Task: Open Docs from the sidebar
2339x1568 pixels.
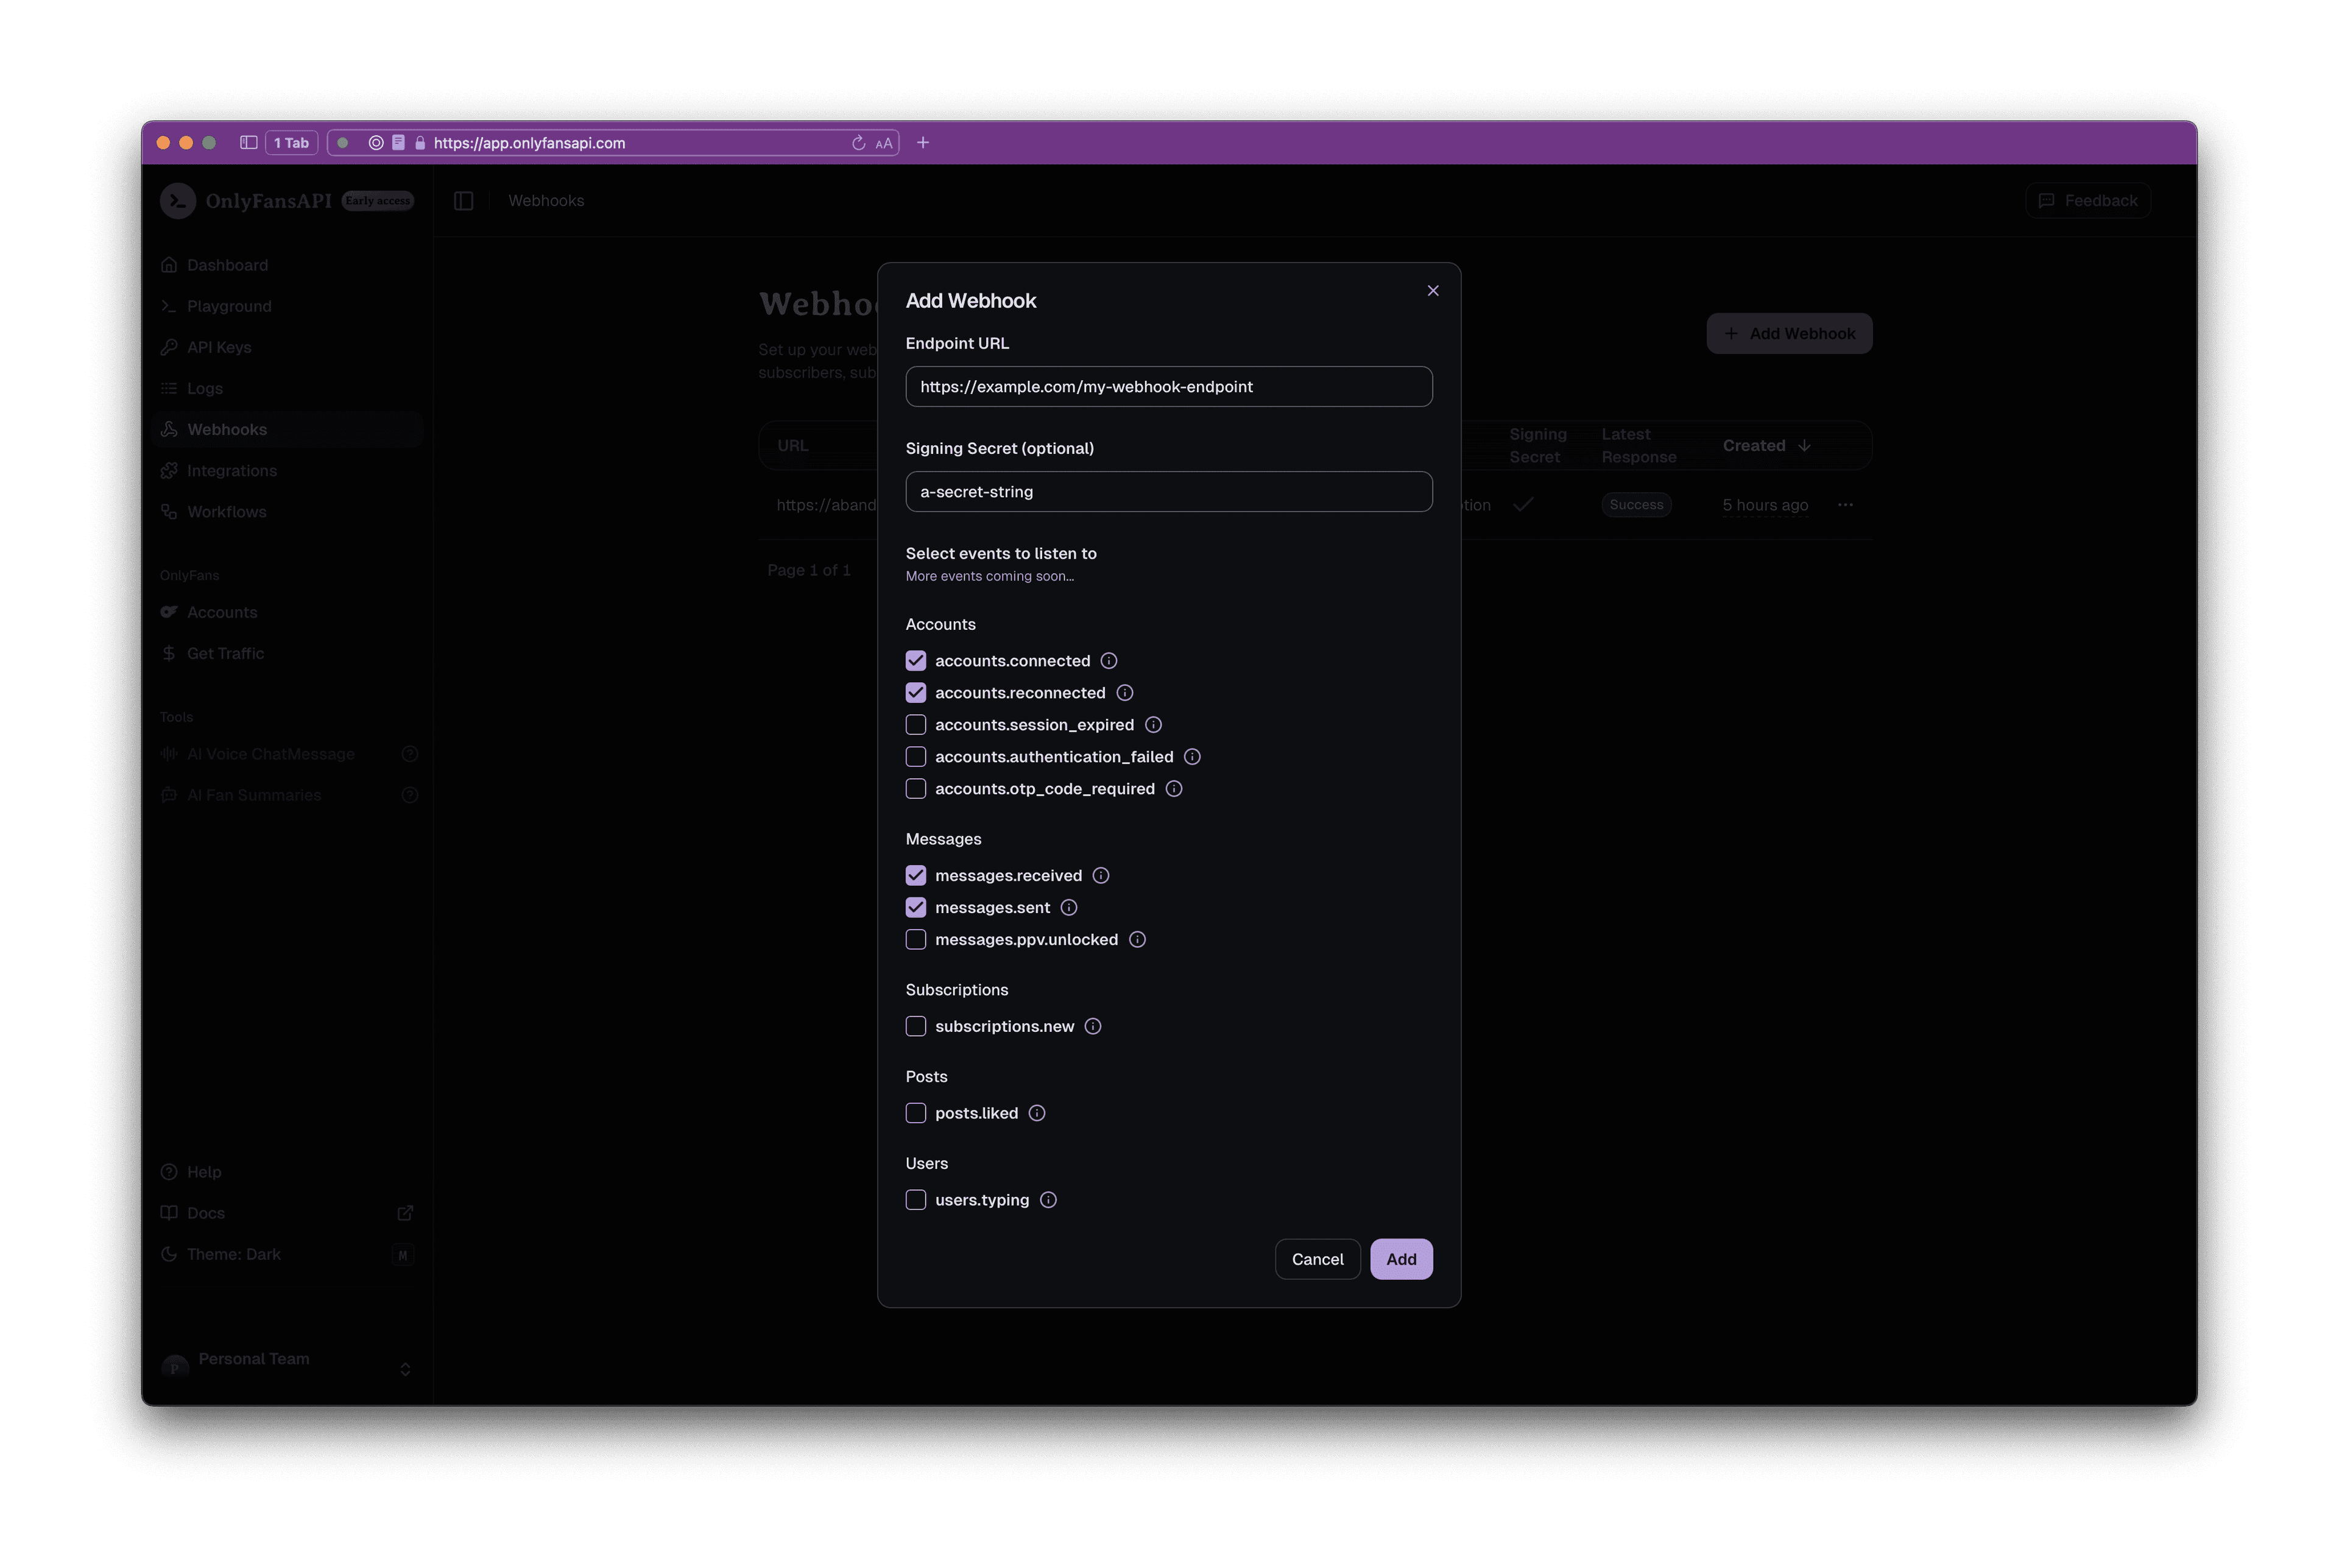Action: (207, 1212)
